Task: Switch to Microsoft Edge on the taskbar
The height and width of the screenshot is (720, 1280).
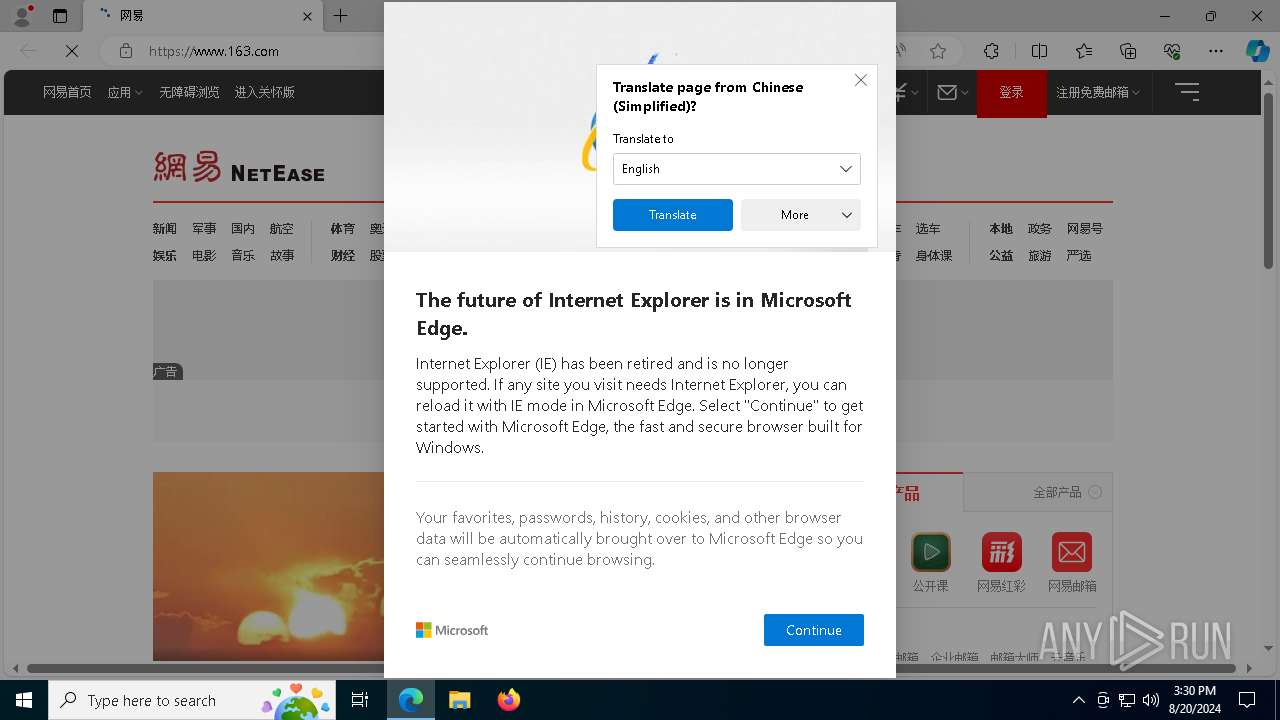Action: [411, 700]
